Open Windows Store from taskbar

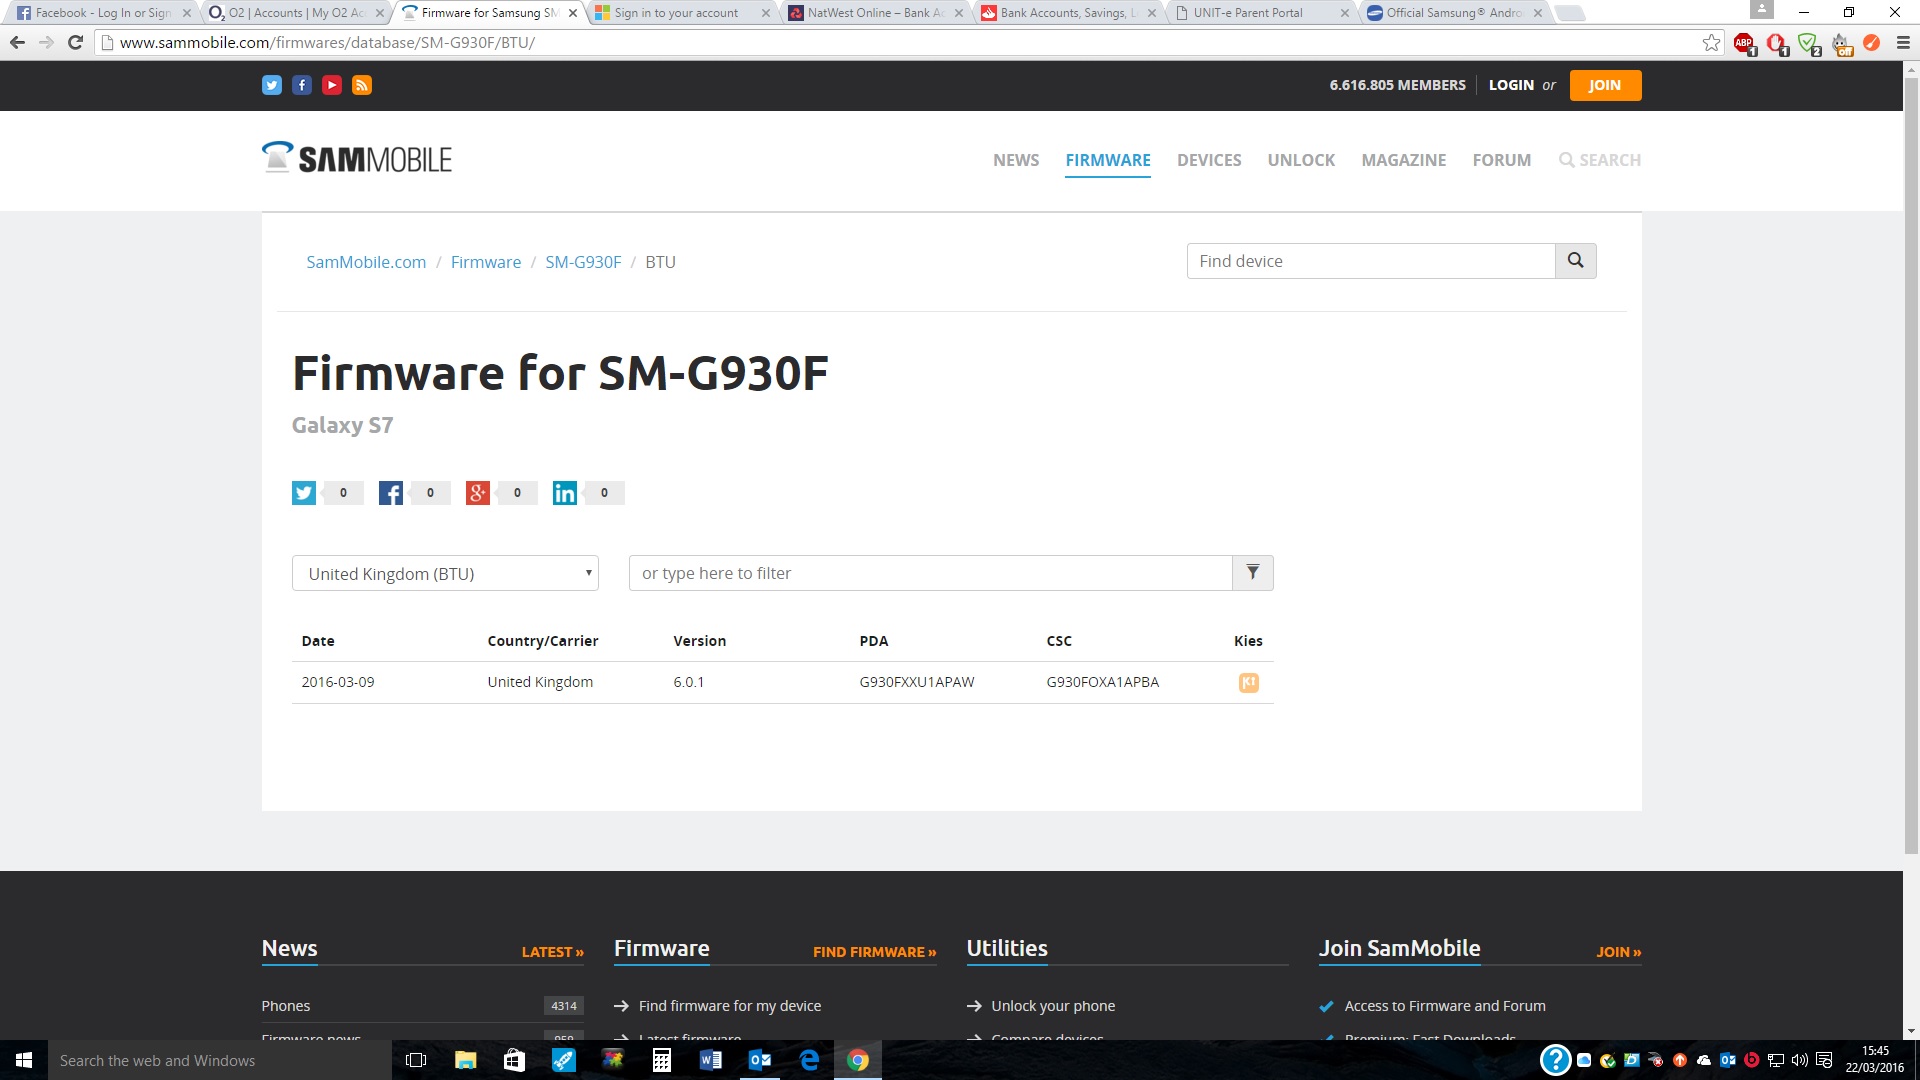[x=514, y=1060]
